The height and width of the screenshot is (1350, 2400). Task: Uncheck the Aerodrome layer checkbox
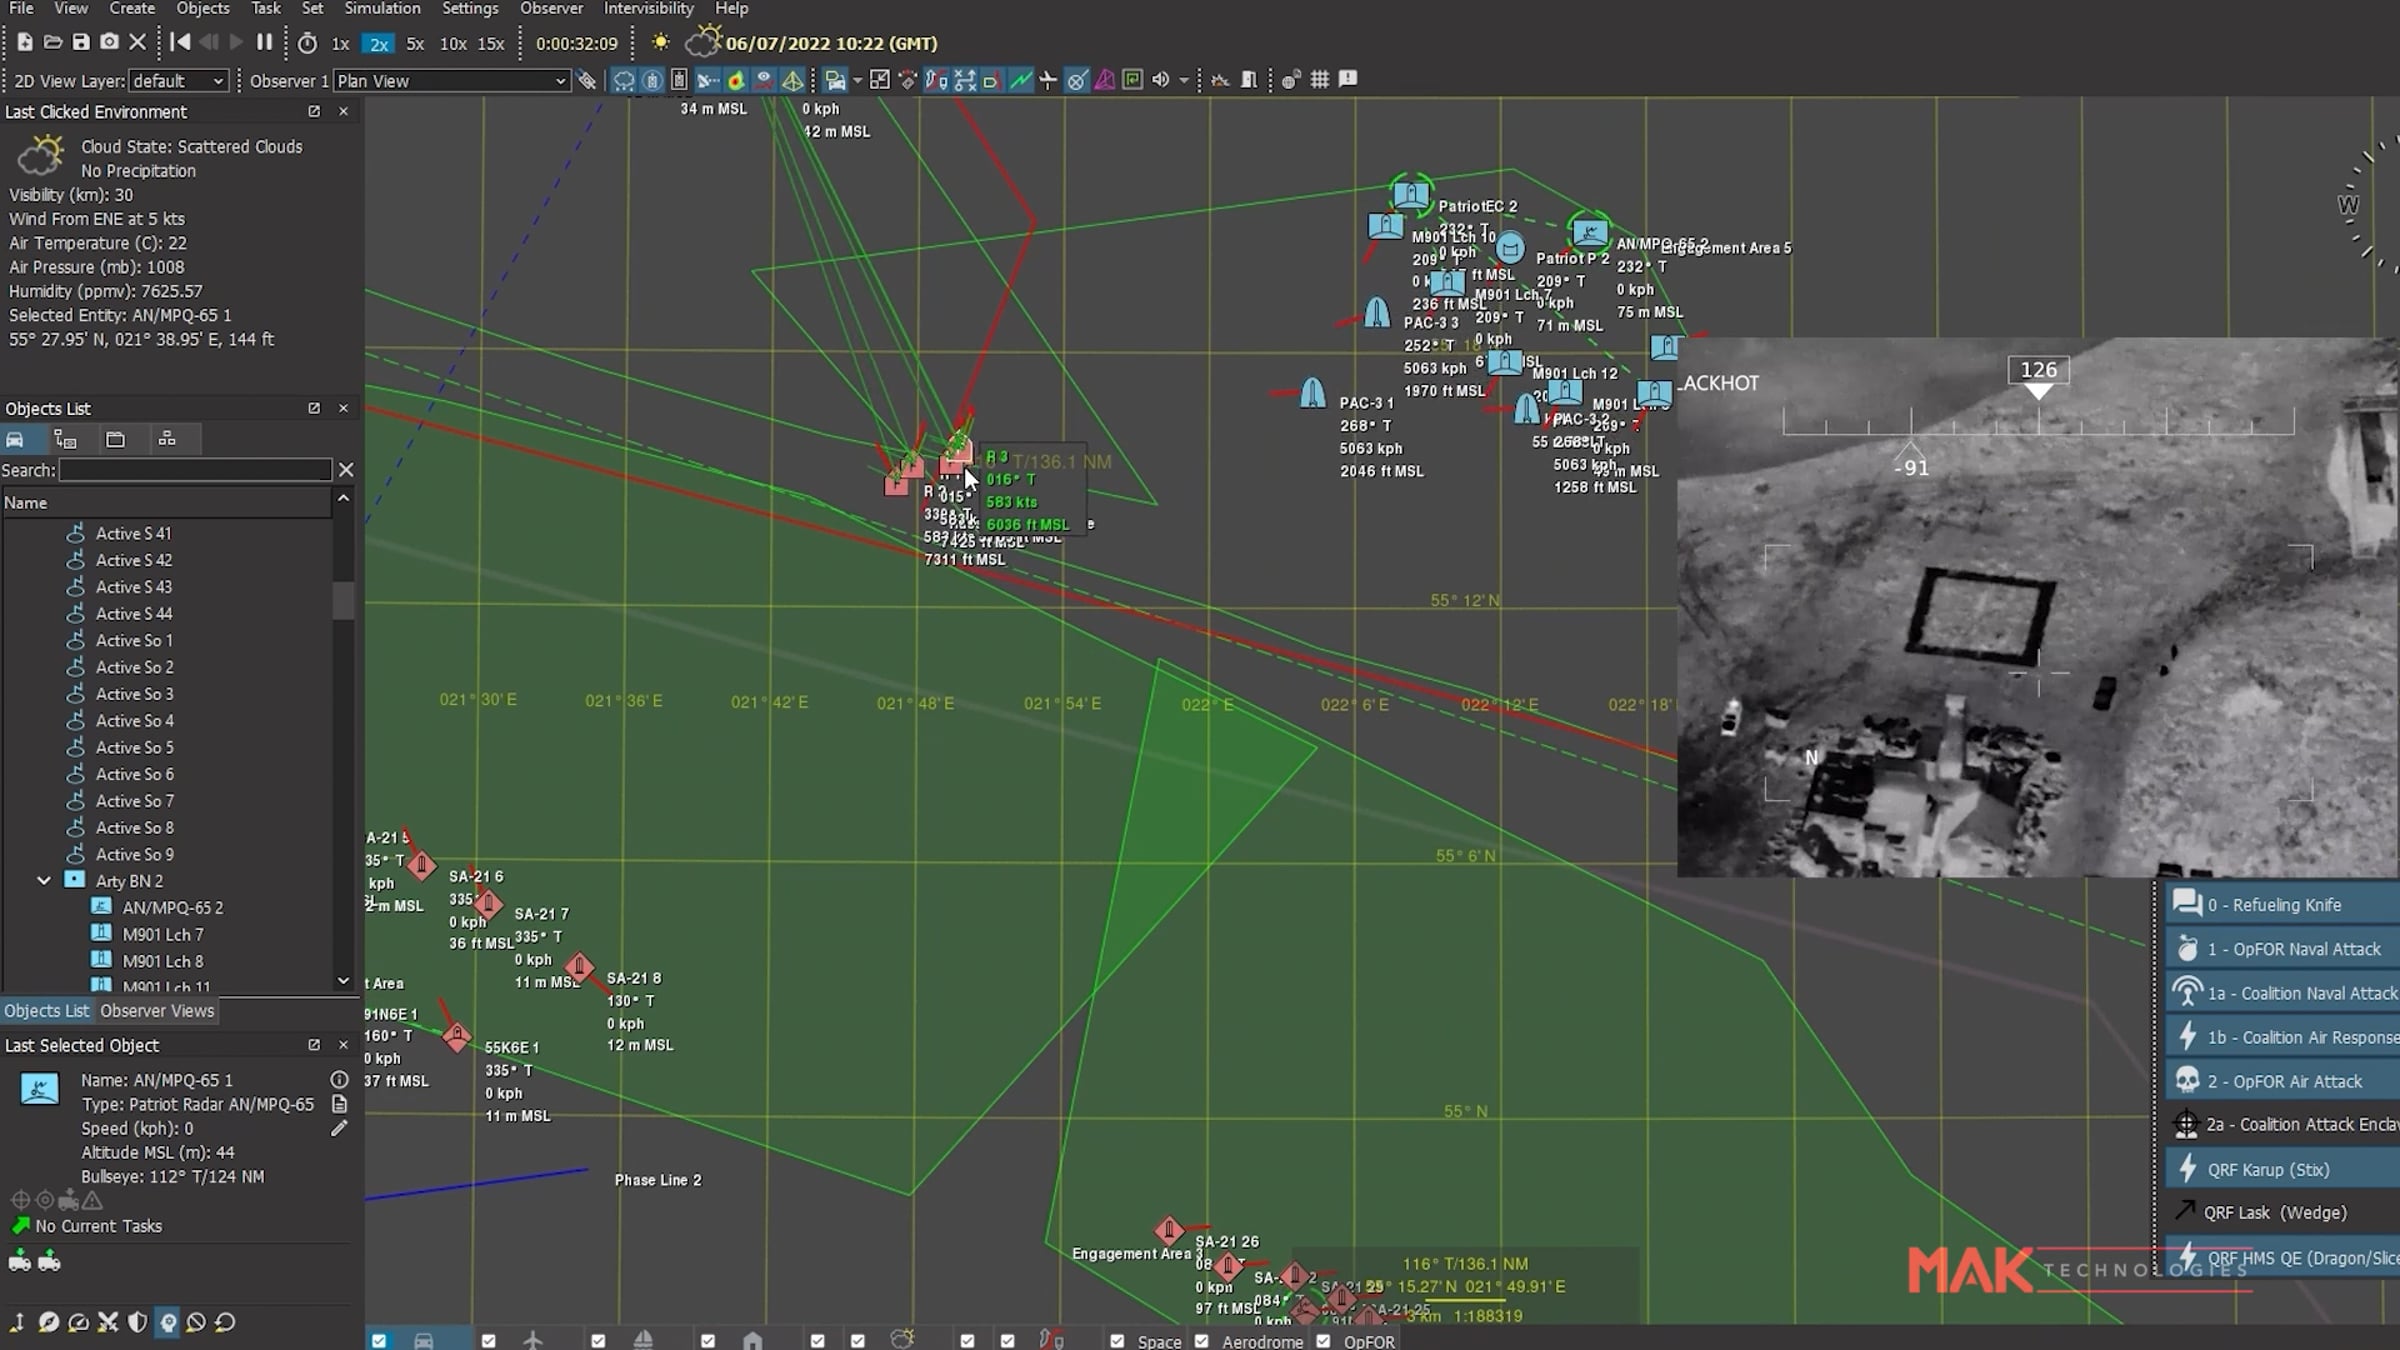(x=1202, y=1341)
